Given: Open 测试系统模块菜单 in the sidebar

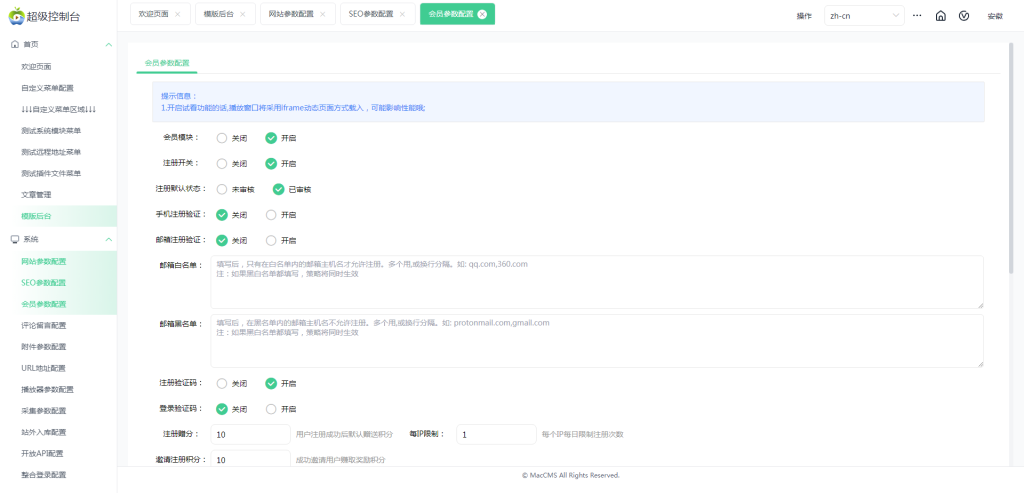Looking at the screenshot, I should coord(59,131).
